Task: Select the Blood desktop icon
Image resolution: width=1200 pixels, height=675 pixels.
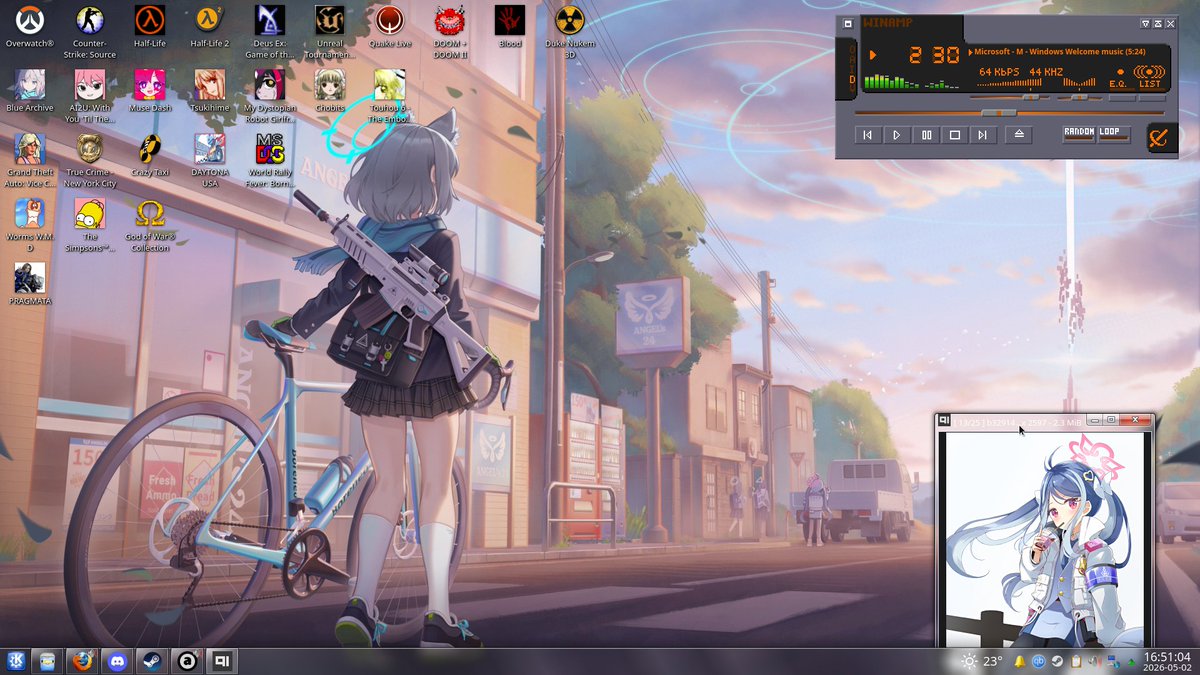Action: click(510, 27)
